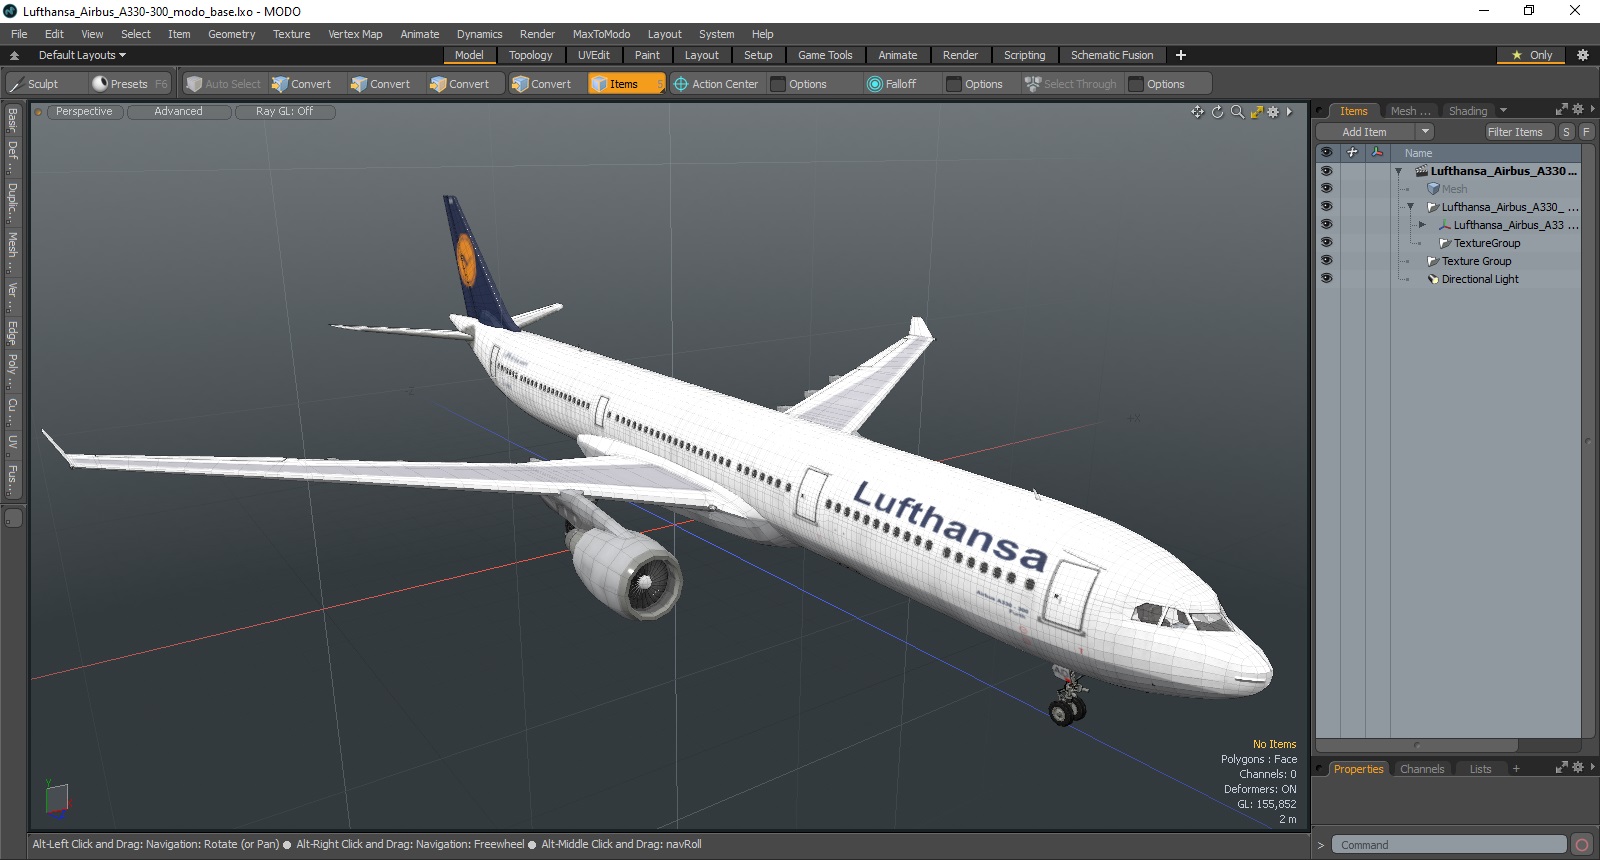Viewport: 1600px width, 860px height.
Task: Maximize the viewport with the expand icon
Action: [x=1257, y=112]
